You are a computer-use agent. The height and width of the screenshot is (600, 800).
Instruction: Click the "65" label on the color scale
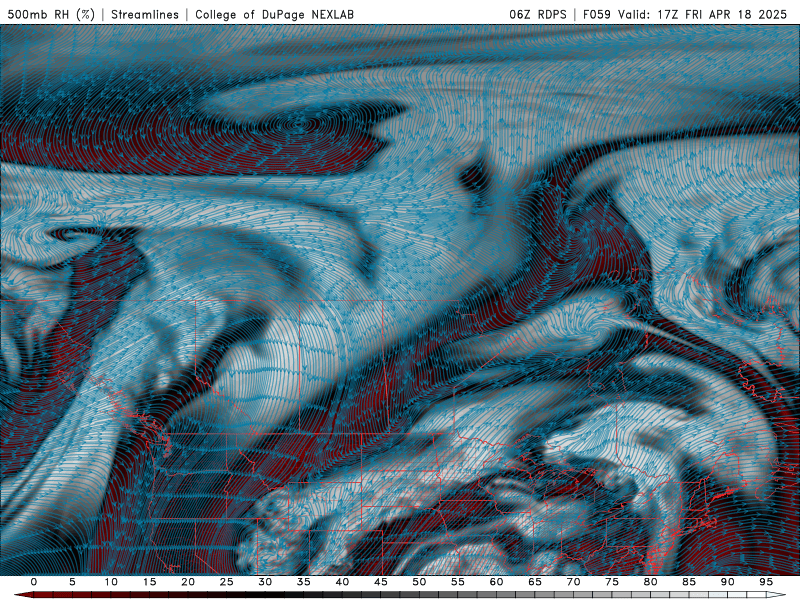point(535,582)
